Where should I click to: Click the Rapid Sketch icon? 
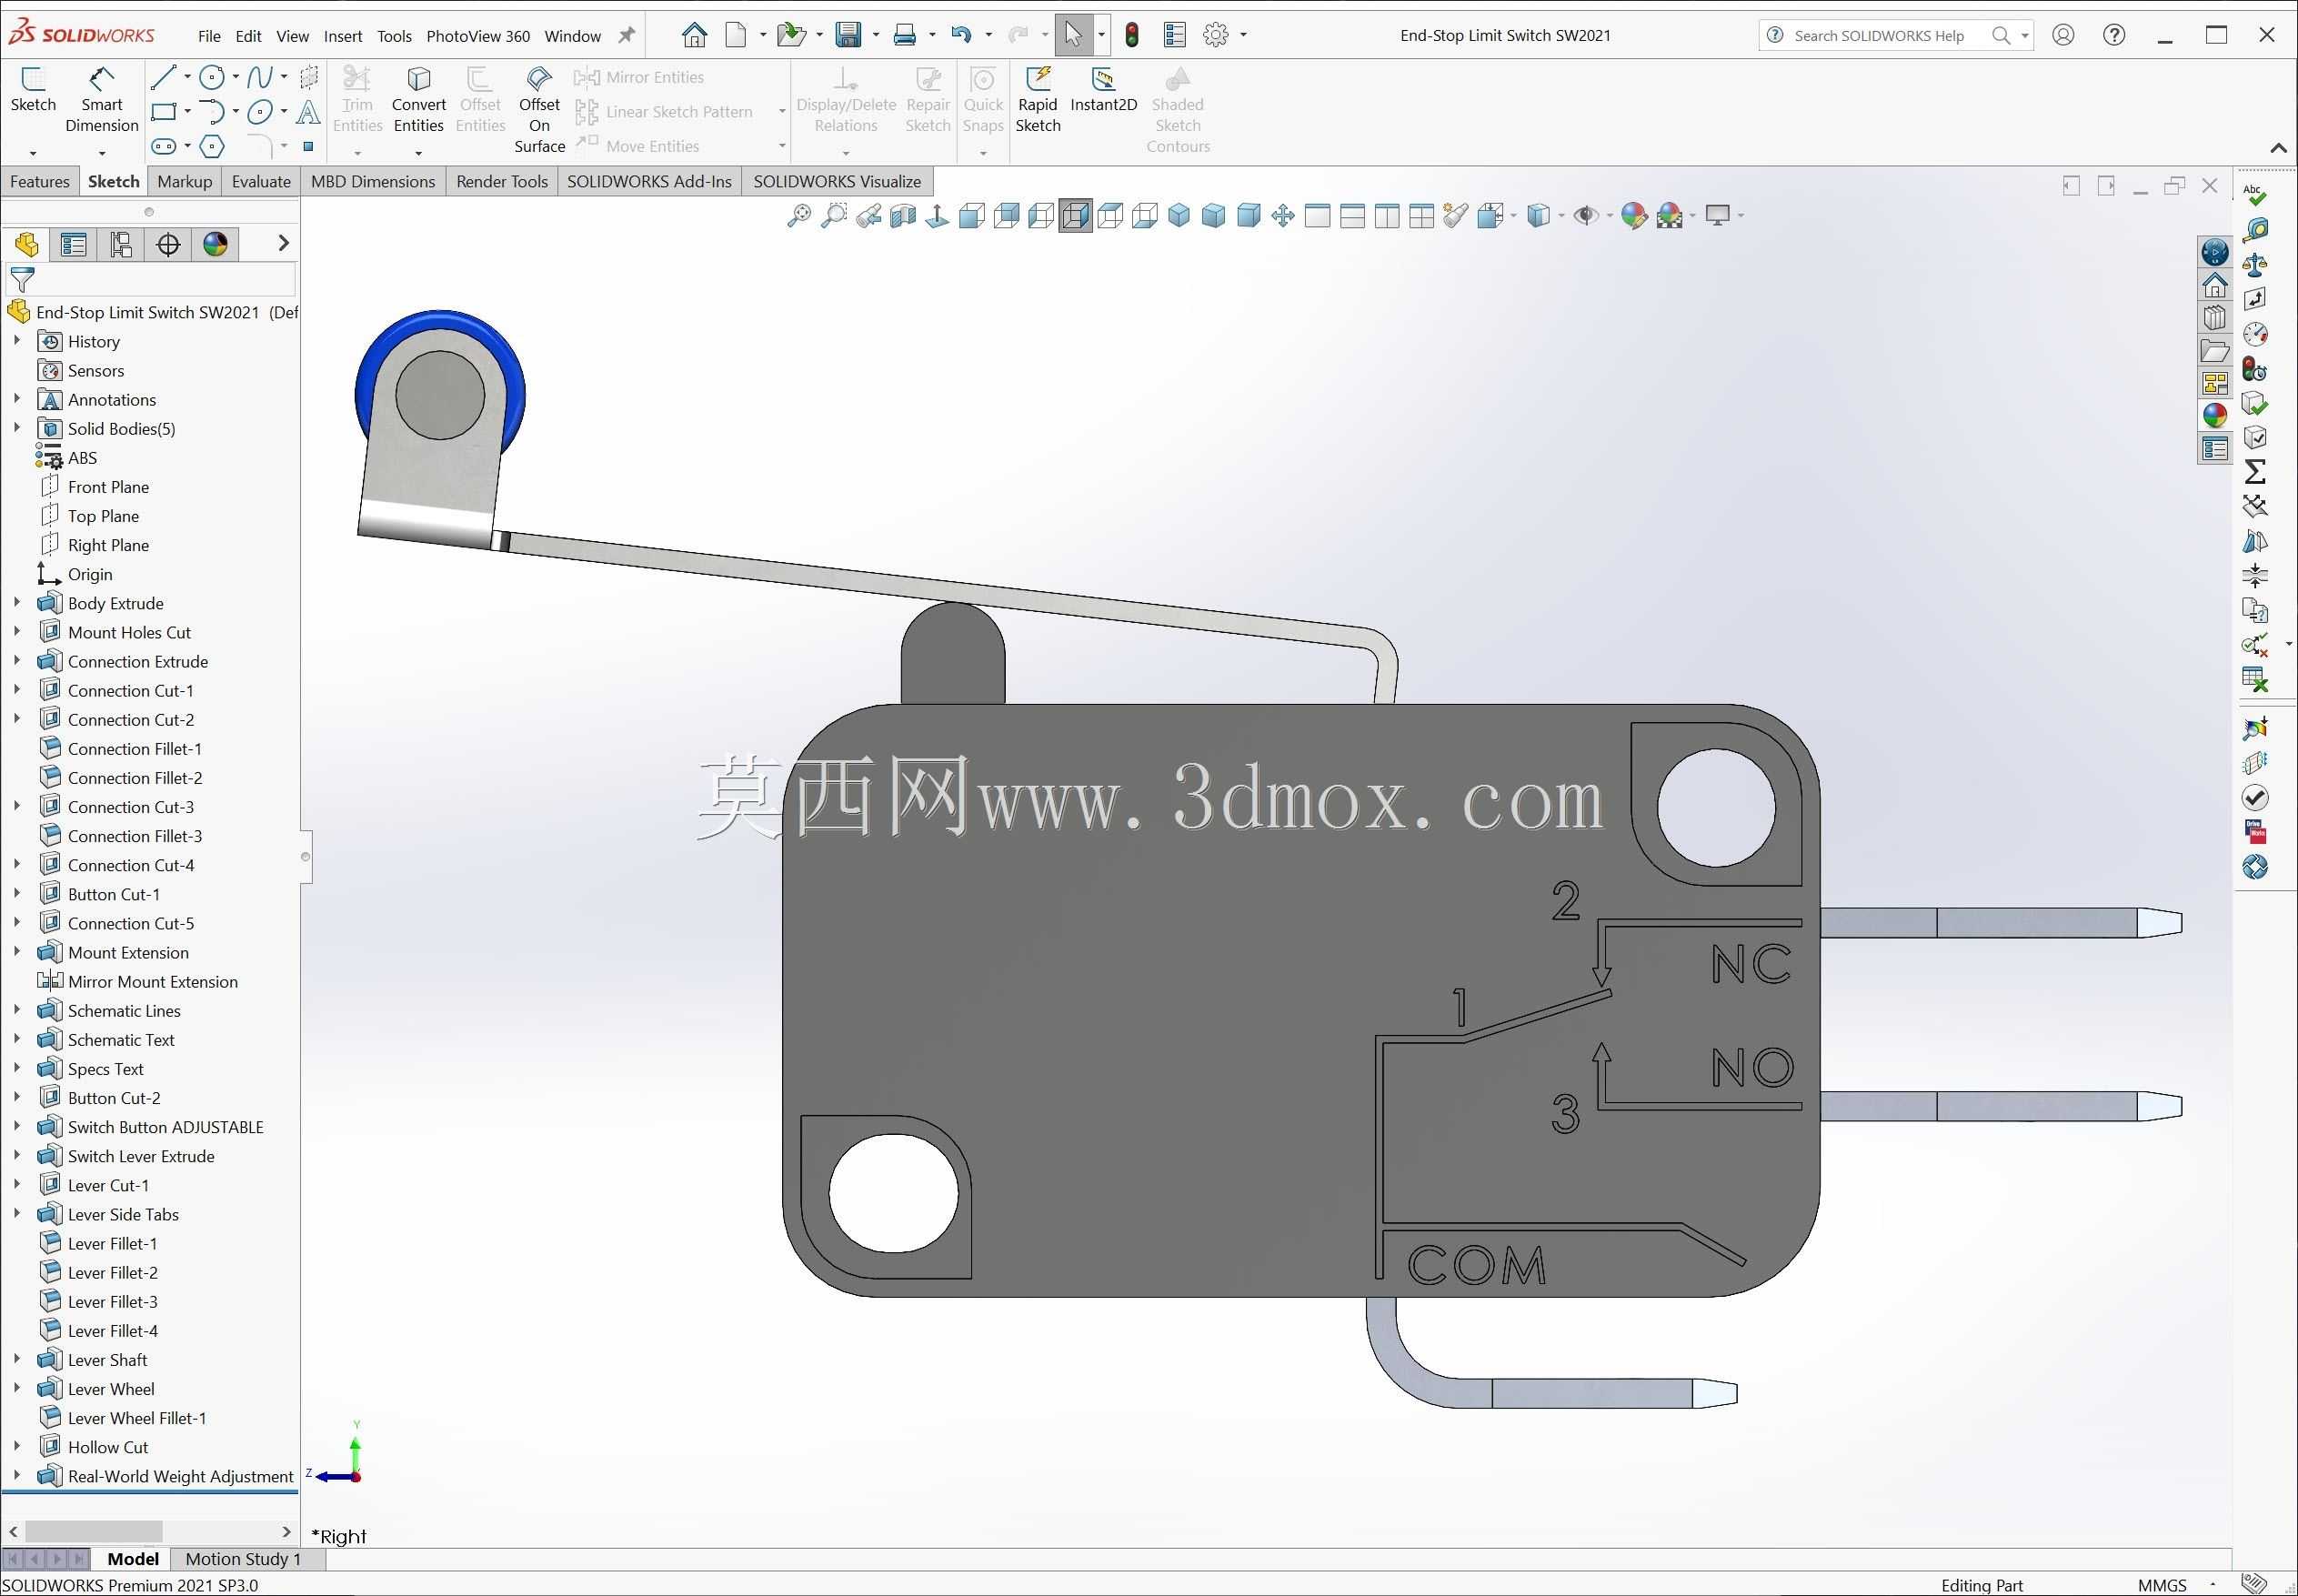coord(1037,100)
